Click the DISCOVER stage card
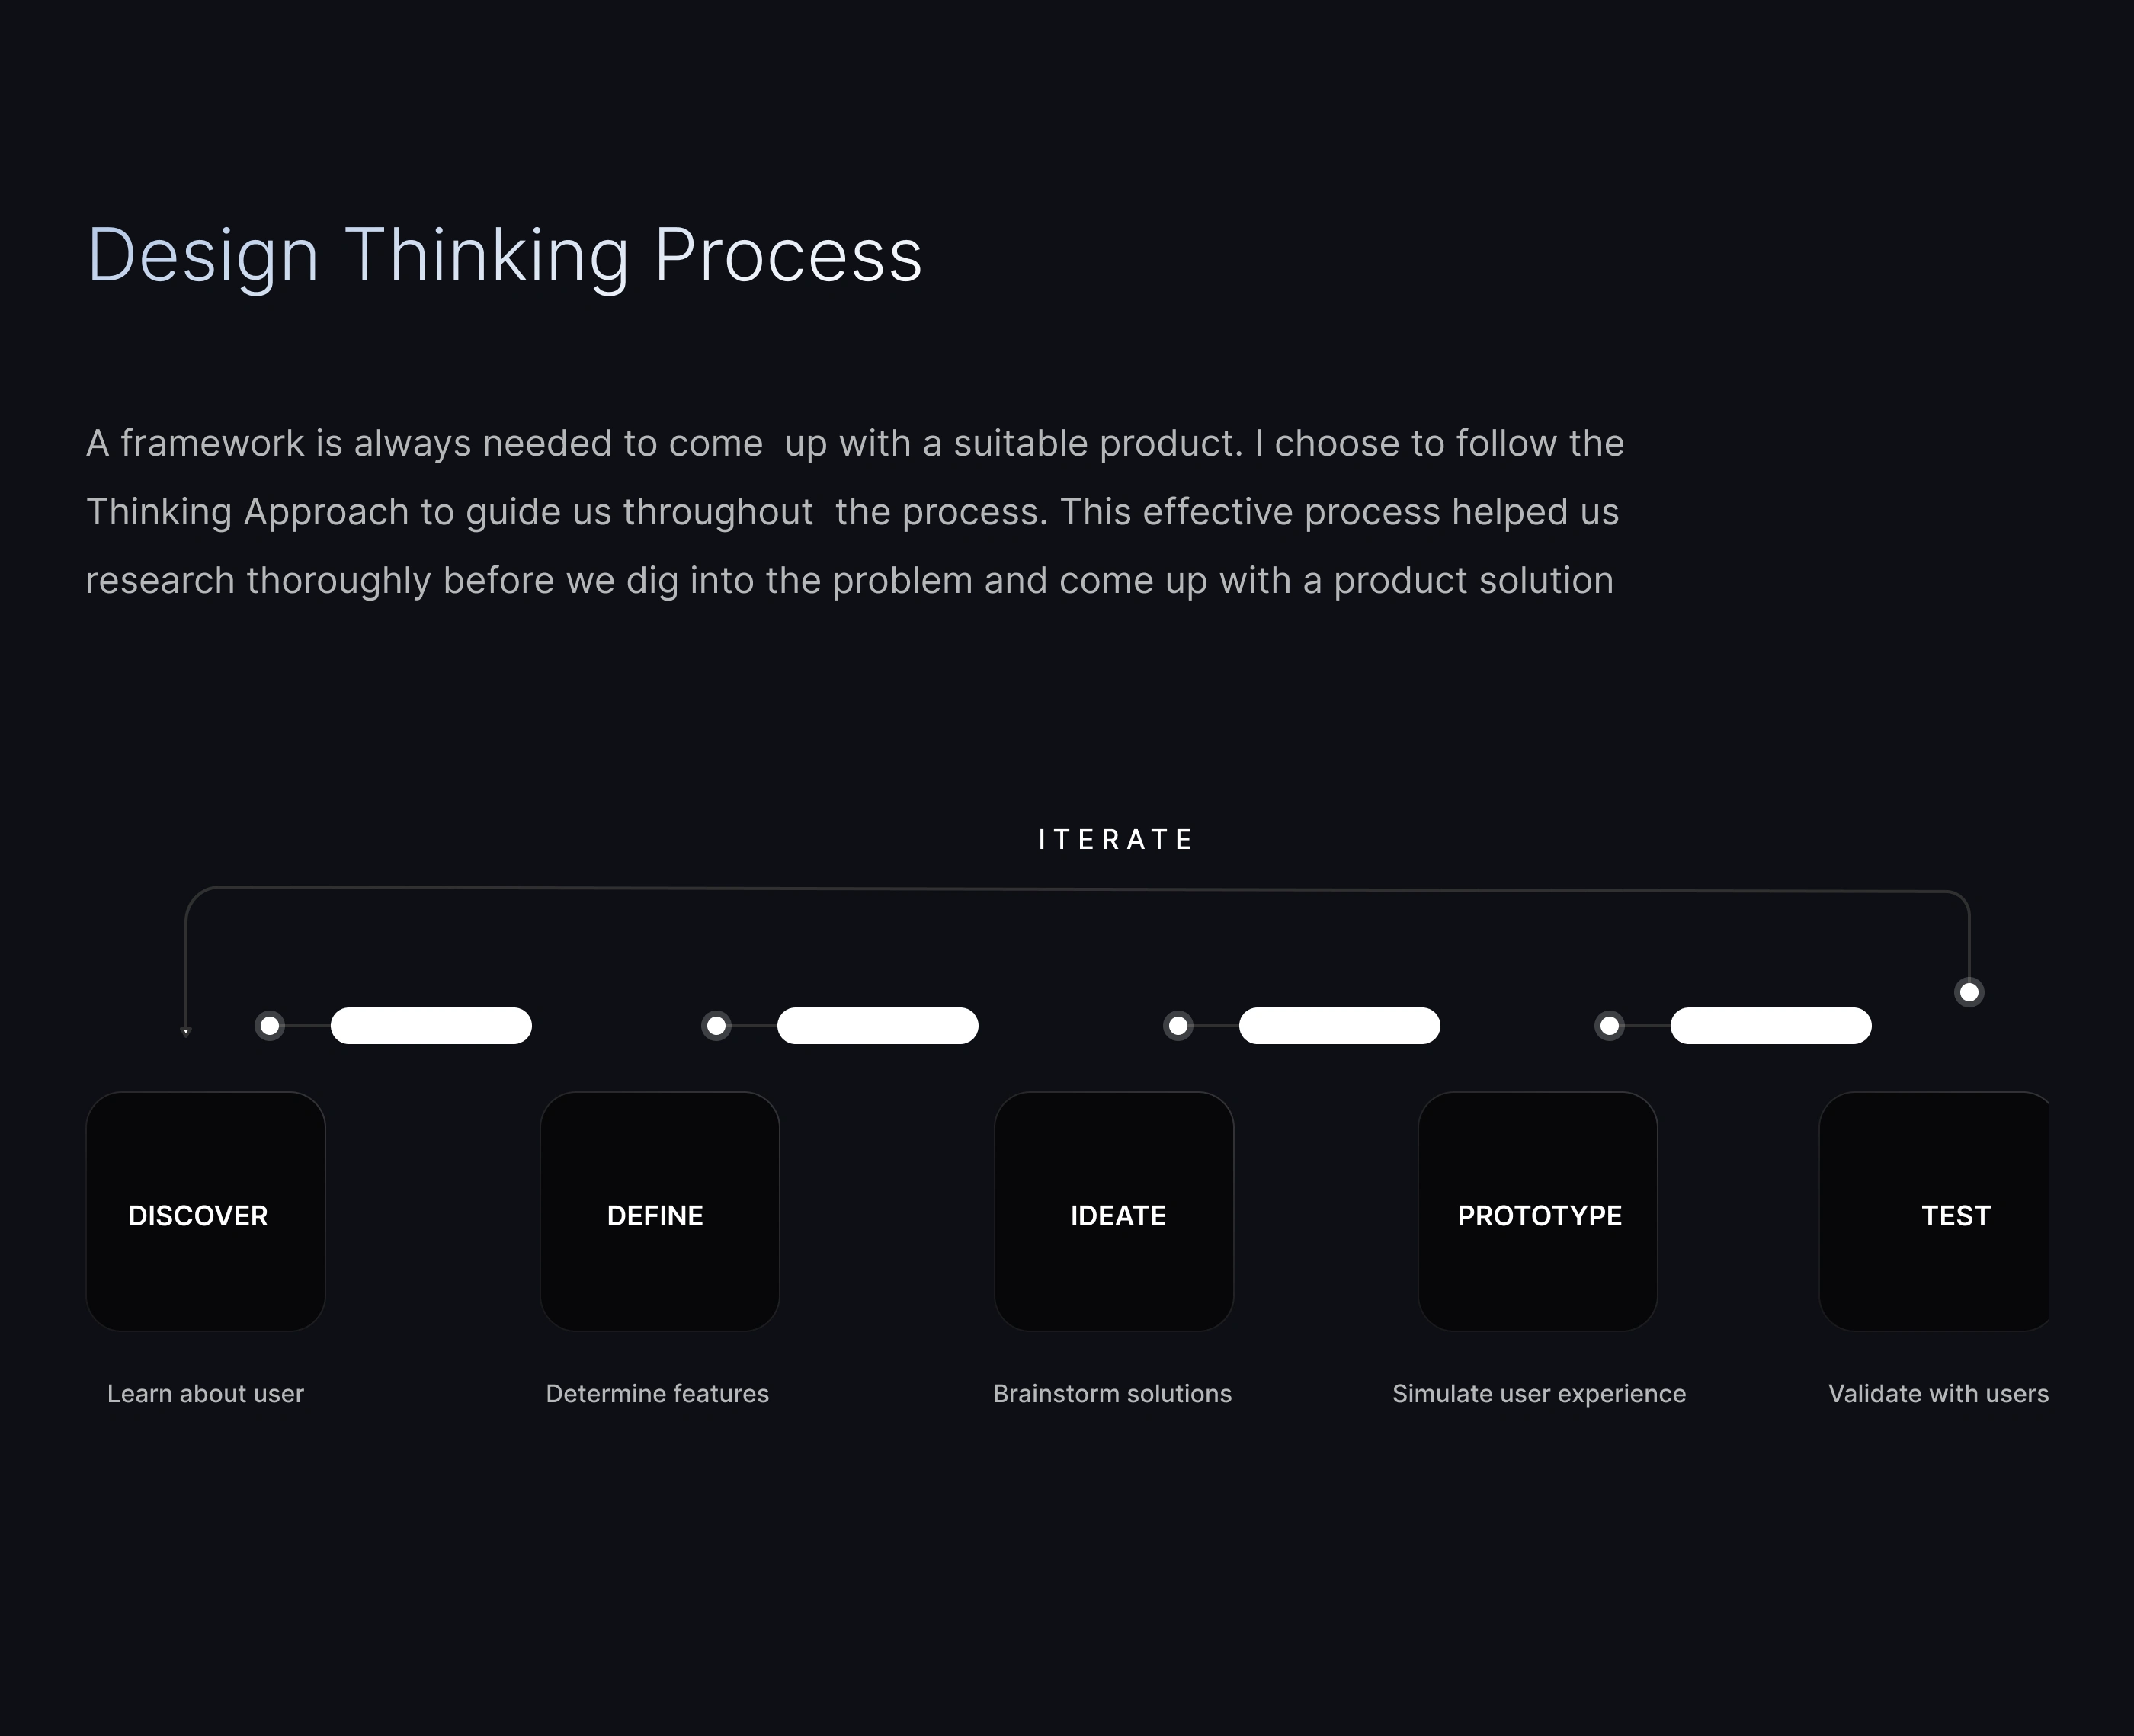This screenshot has height=1736, width=2134. (x=205, y=1211)
